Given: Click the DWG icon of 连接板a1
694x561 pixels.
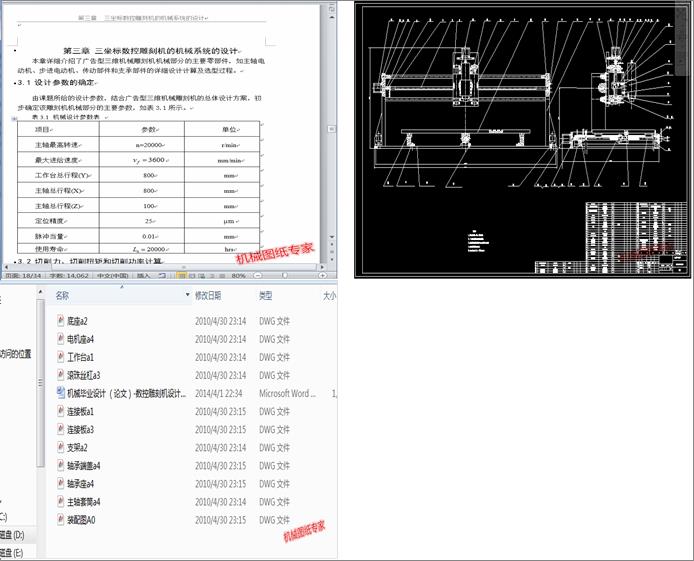Looking at the screenshot, I should tap(61, 411).
